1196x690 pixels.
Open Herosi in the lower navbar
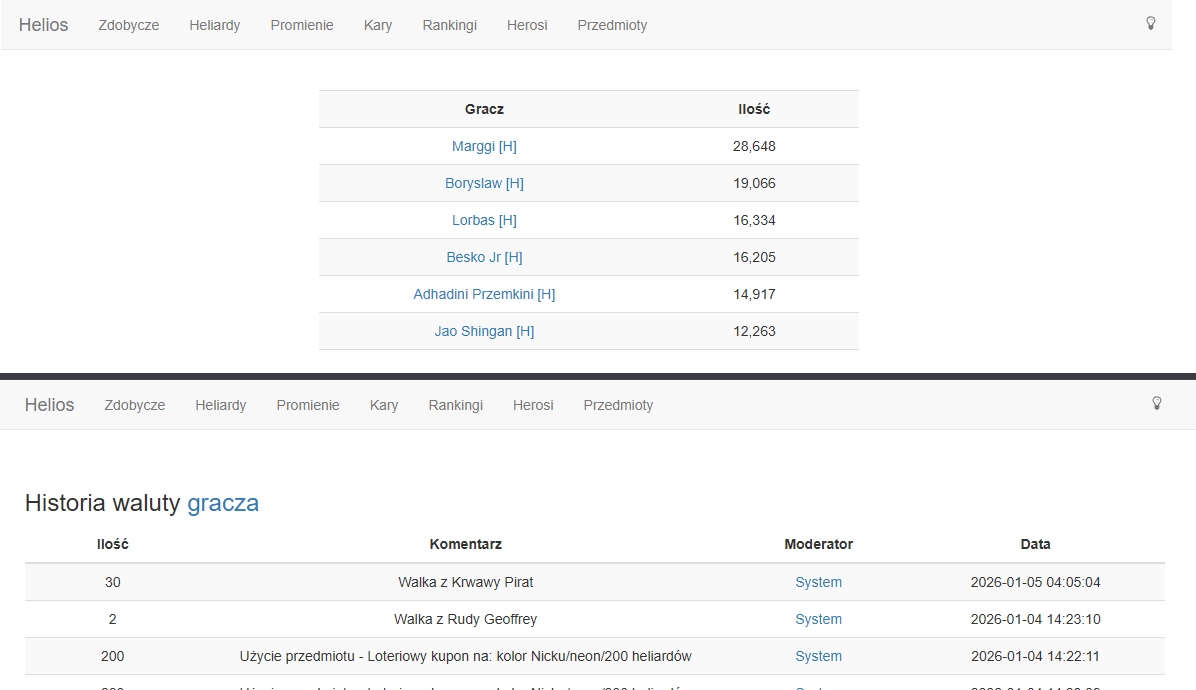click(533, 405)
